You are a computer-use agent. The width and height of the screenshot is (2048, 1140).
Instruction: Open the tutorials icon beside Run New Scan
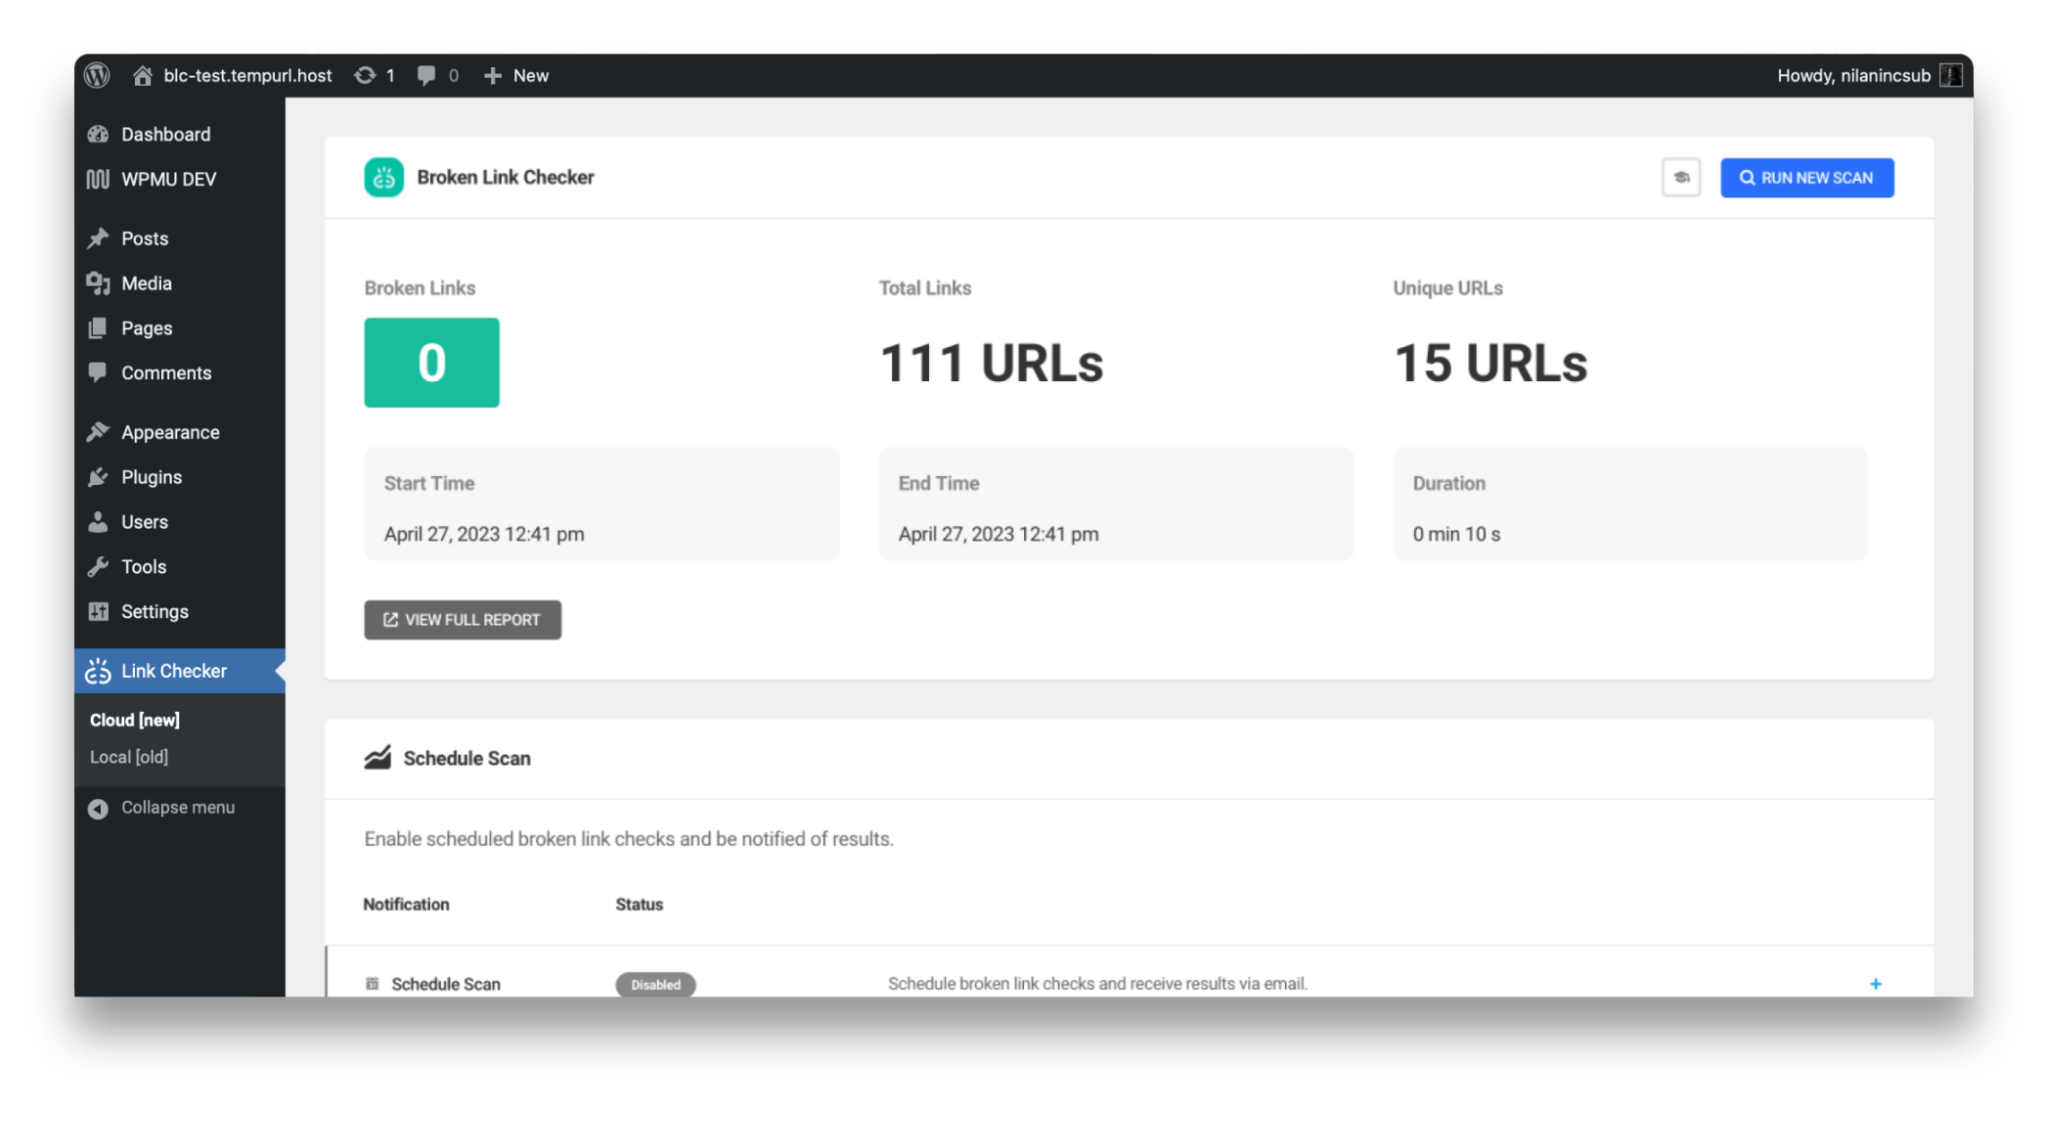tap(1681, 177)
